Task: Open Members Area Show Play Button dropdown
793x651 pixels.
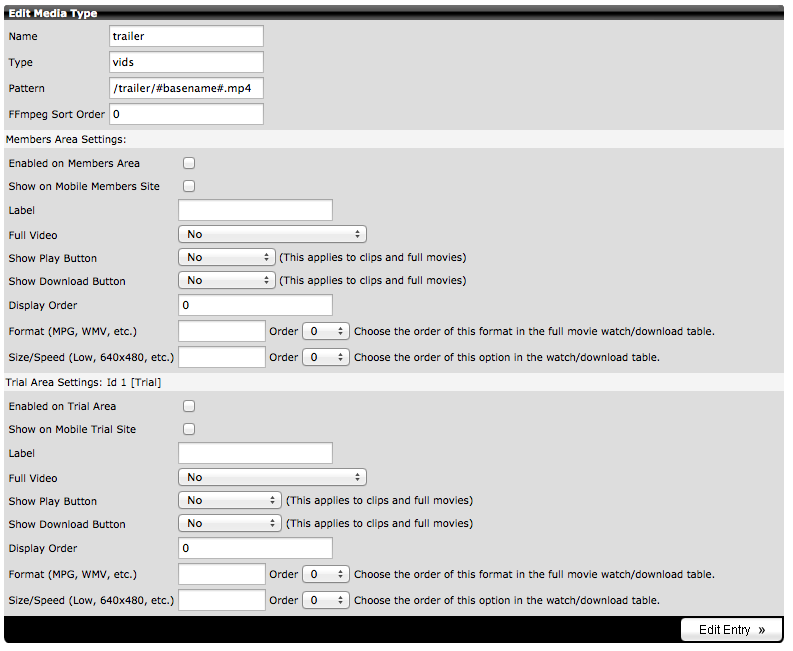Action: coord(227,257)
